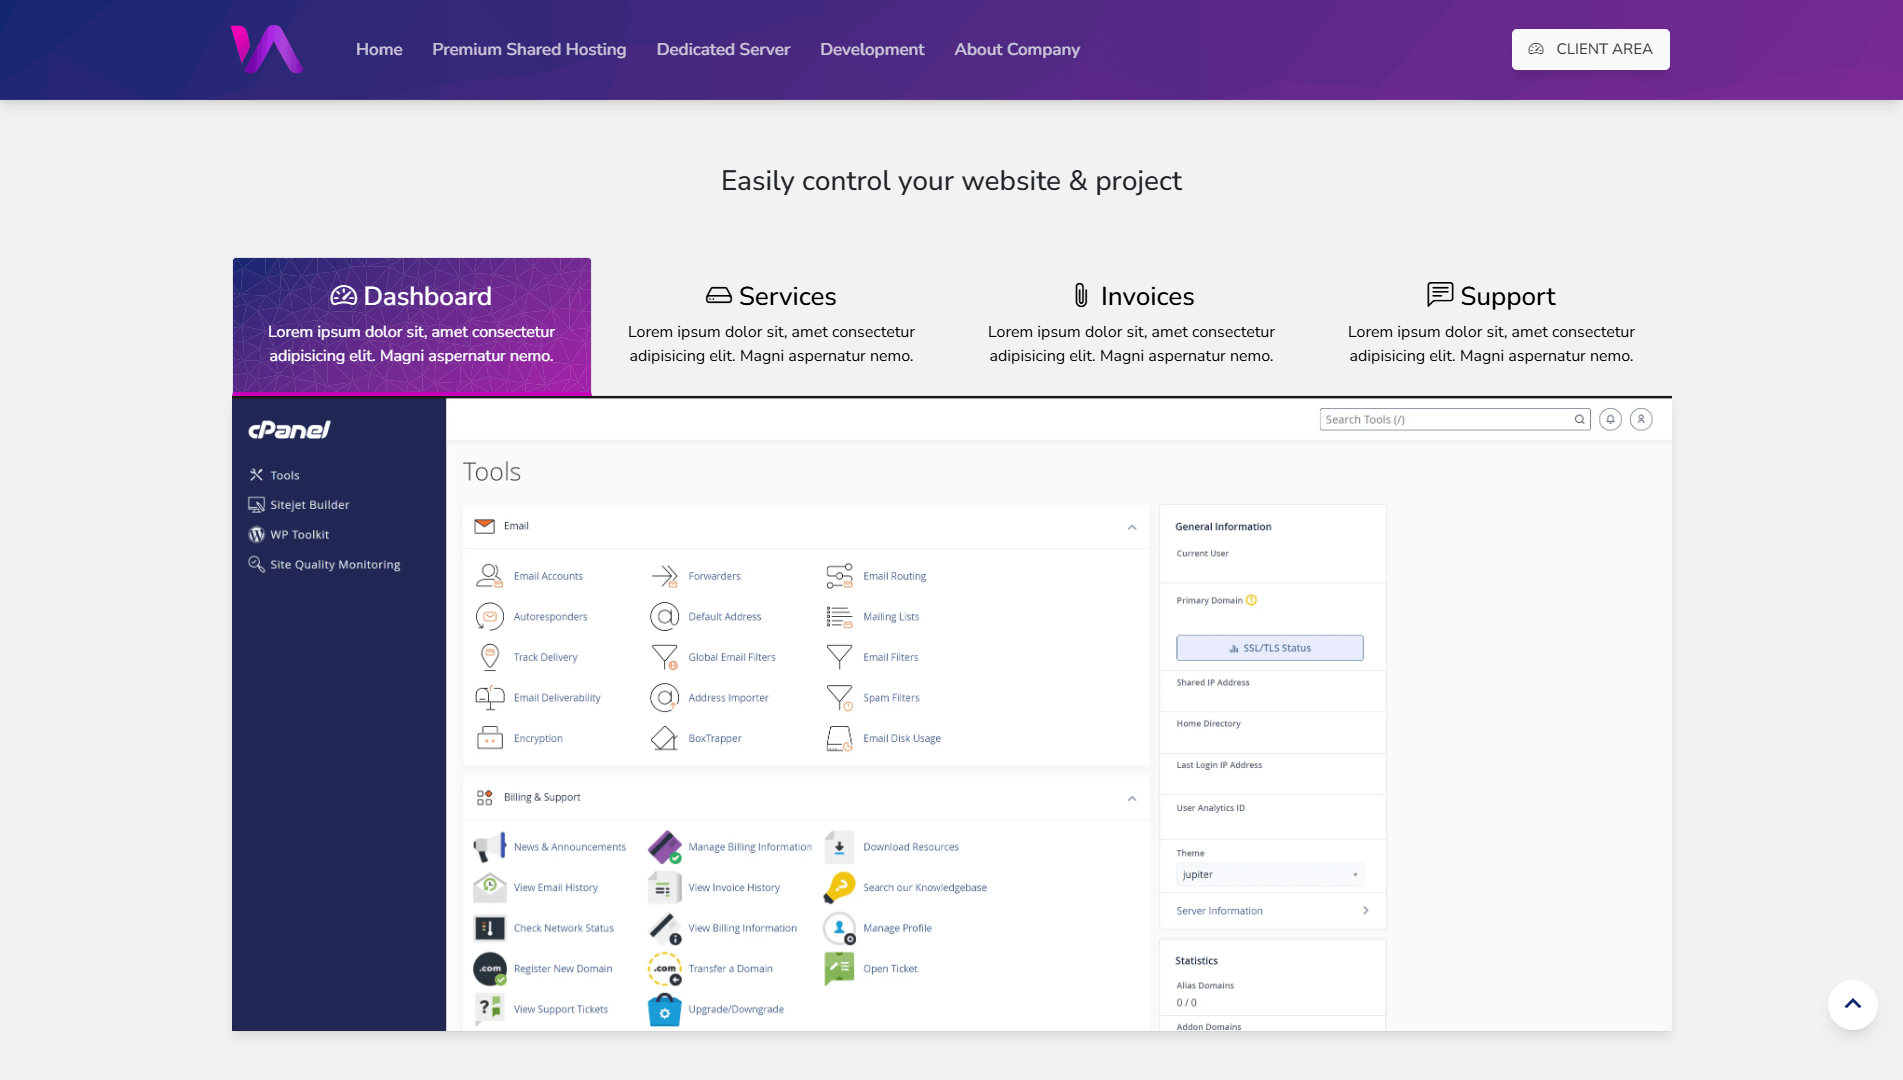1903x1080 pixels.
Task: Open the Encryption tool icon
Action: click(x=489, y=739)
